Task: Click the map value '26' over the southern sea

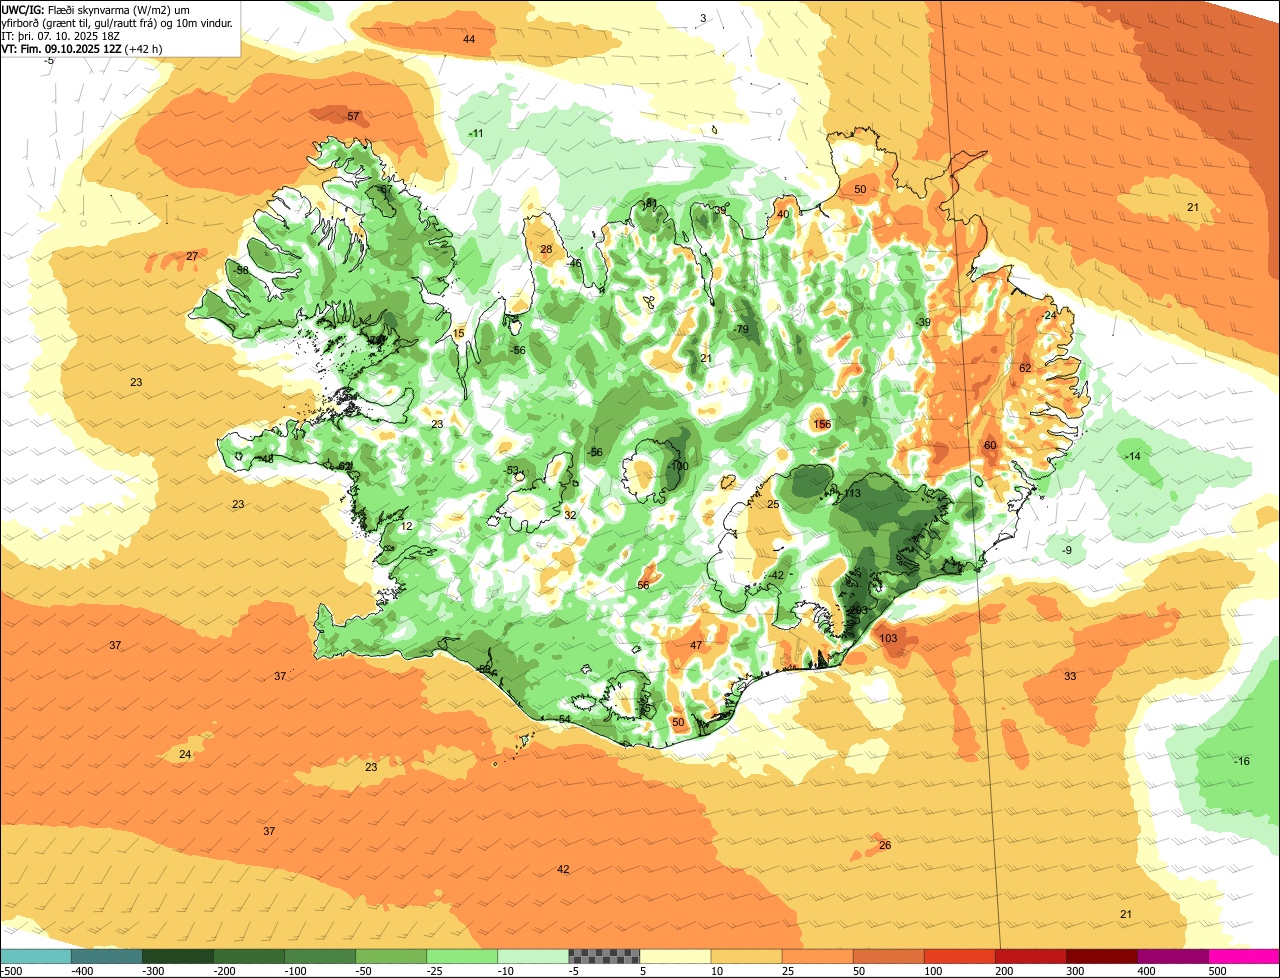Action: (885, 845)
